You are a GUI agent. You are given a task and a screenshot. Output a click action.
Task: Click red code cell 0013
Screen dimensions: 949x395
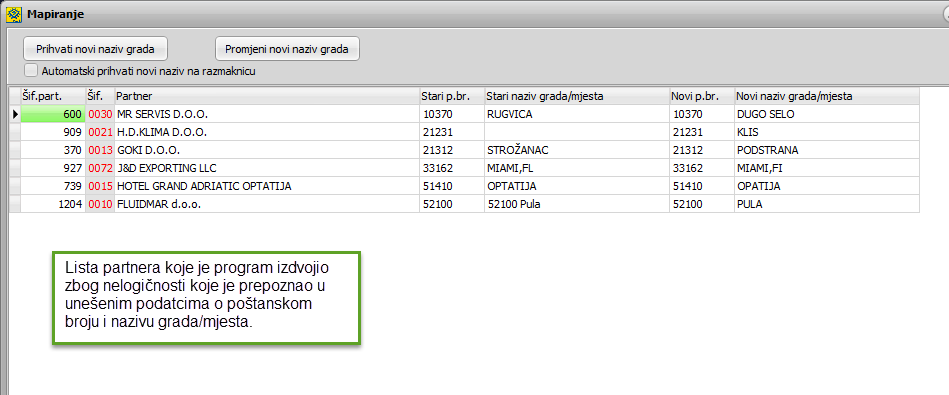[100, 150]
